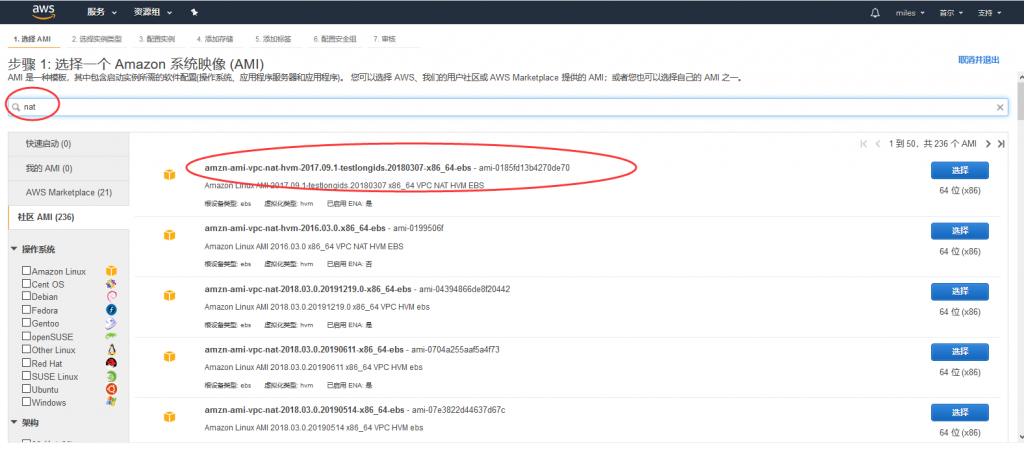This screenshot has width=1024, height=470.
Task: Check the Fedora filter
Action: tap(26, 309)
